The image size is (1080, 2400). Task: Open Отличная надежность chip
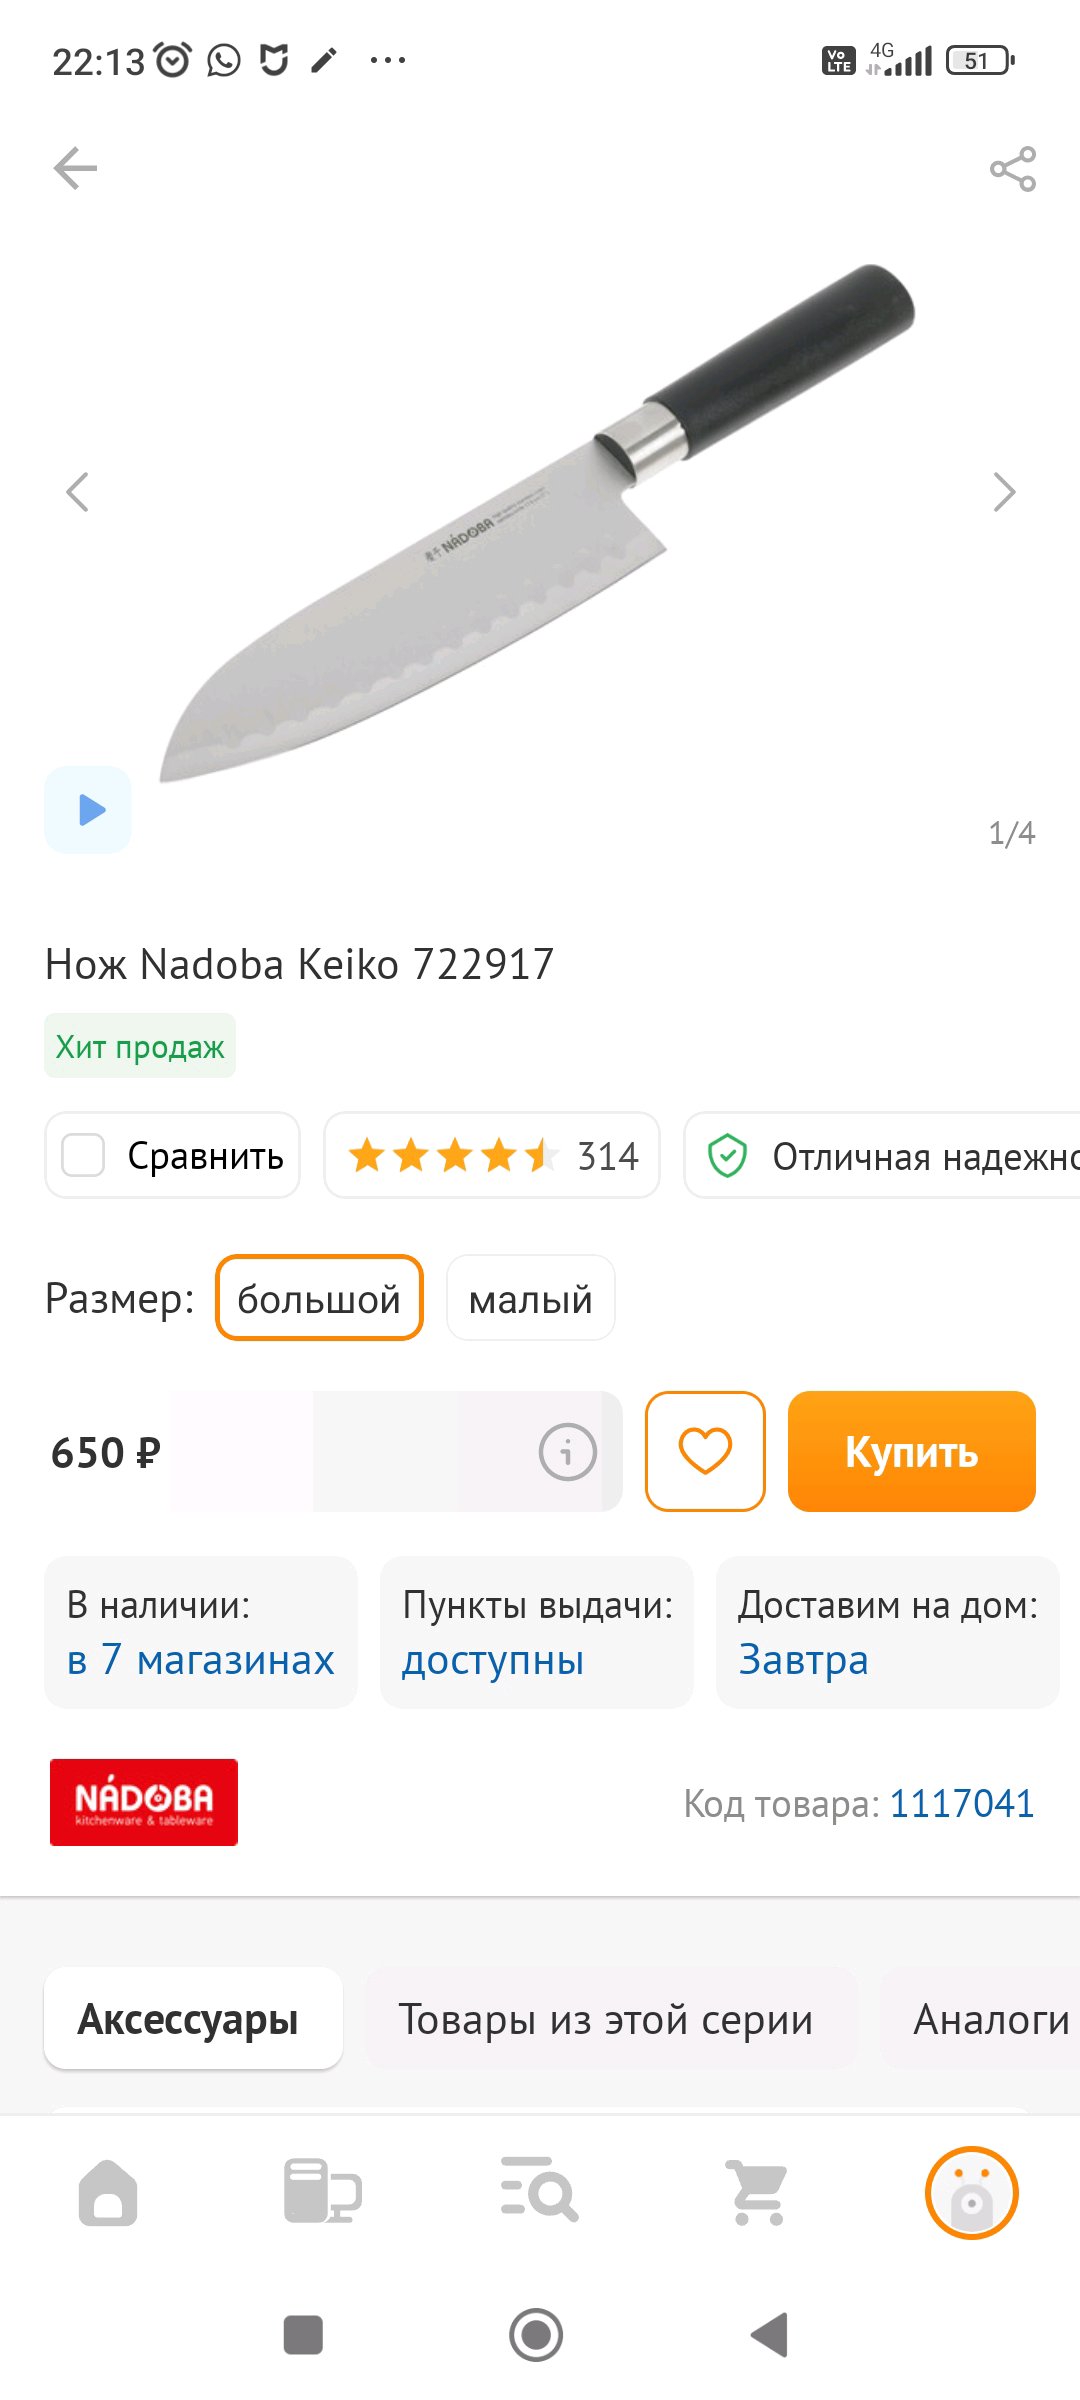tap(882, 1155)
